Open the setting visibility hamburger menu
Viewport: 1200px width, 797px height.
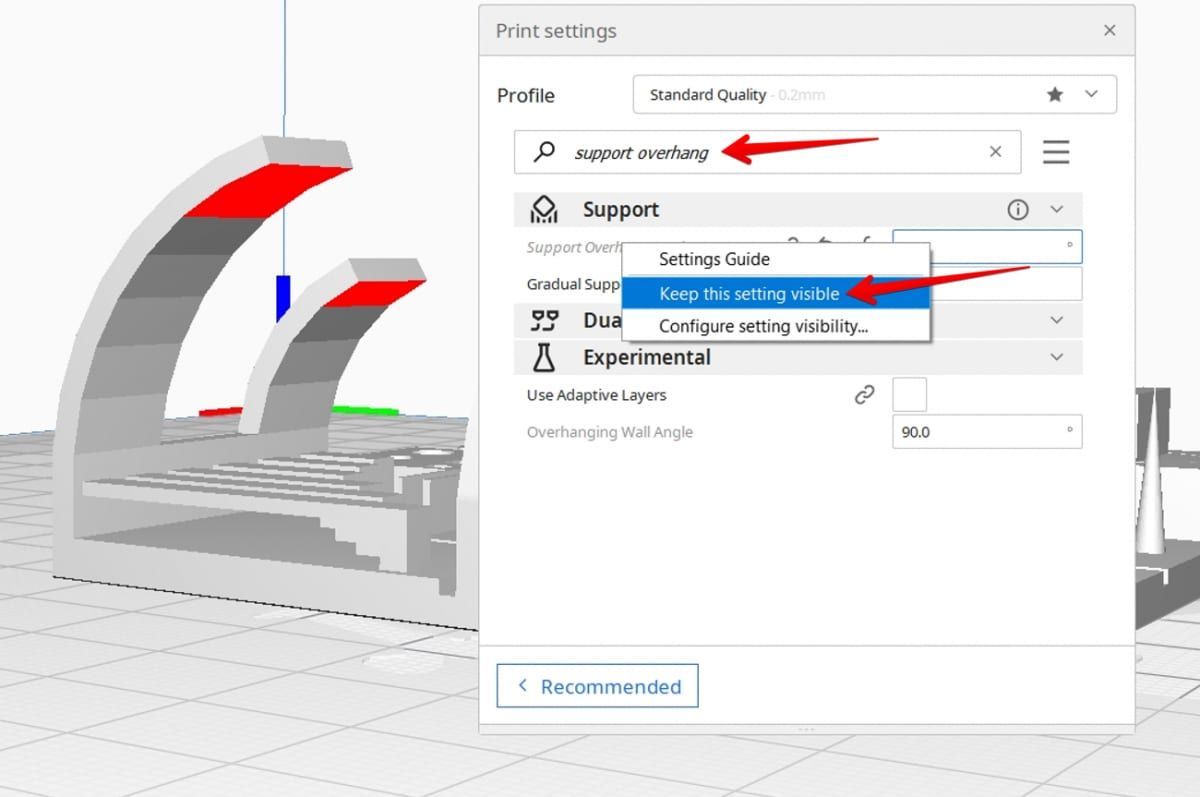coord(1056,152)
